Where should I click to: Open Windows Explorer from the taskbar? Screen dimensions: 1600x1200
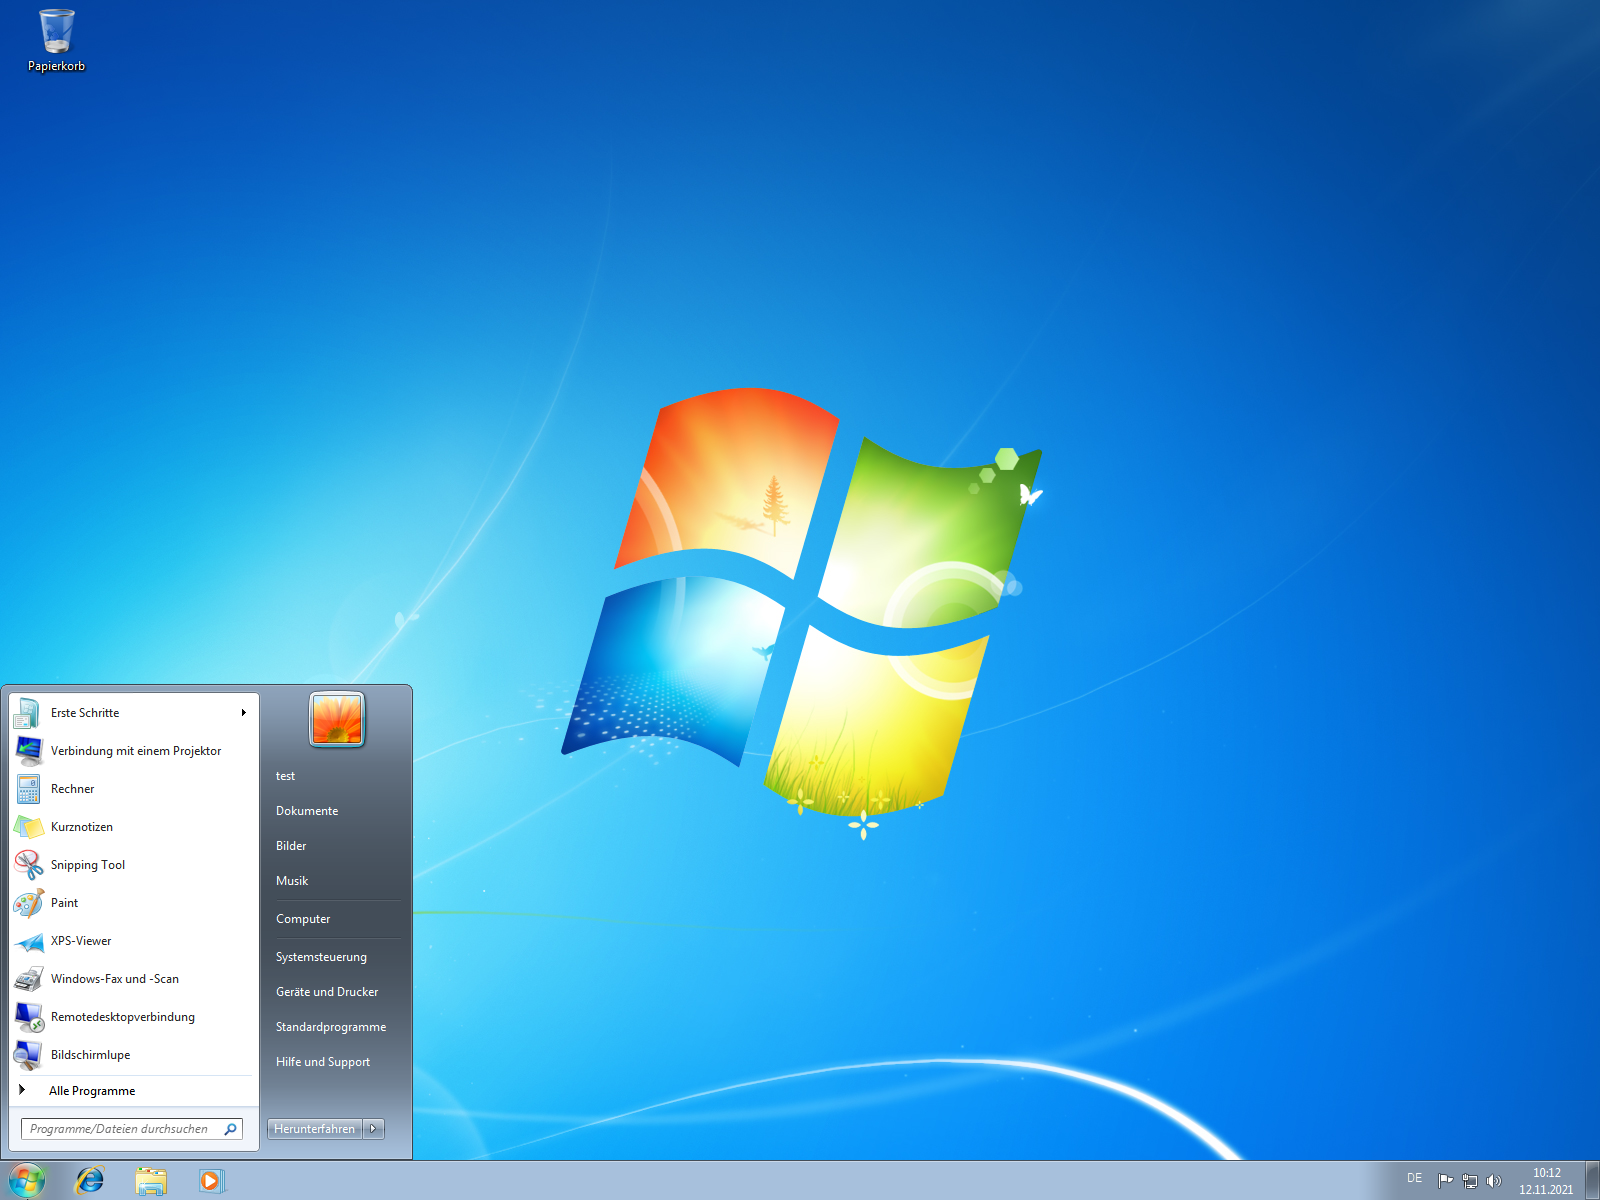pyautogui.click(x=151, y=1180)
